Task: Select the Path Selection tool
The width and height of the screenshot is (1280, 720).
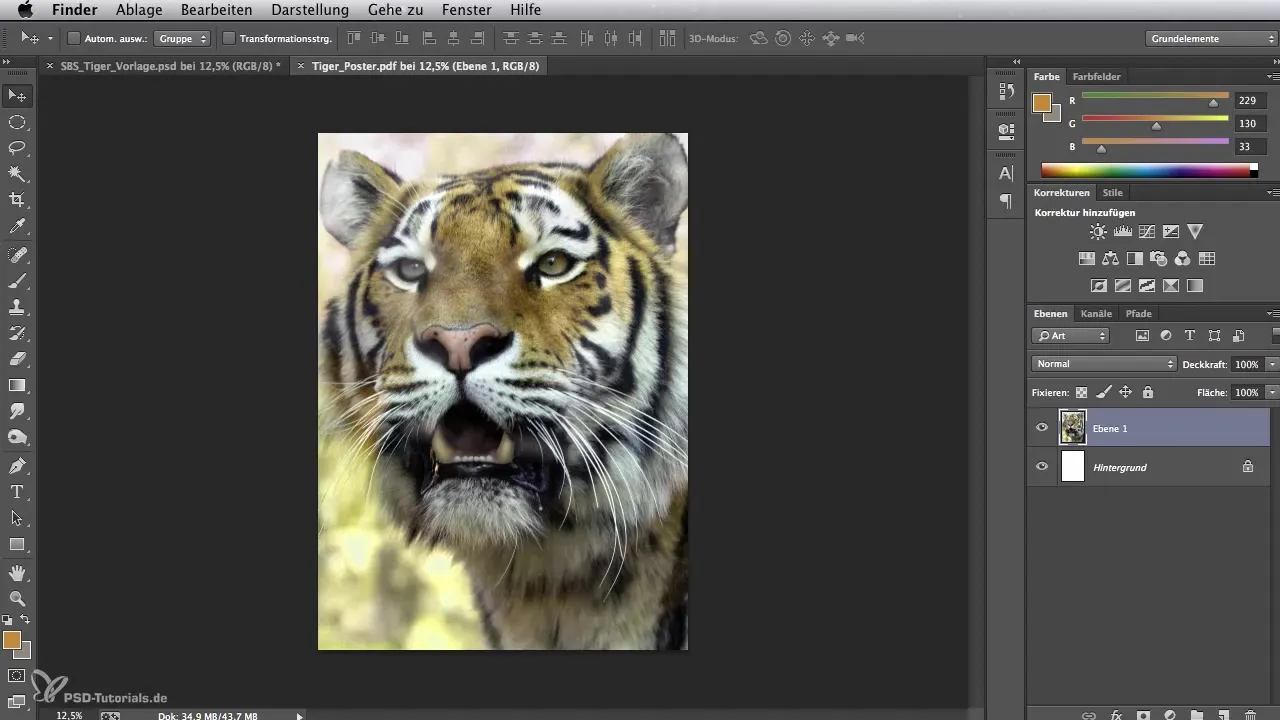Action: (17, 518)
